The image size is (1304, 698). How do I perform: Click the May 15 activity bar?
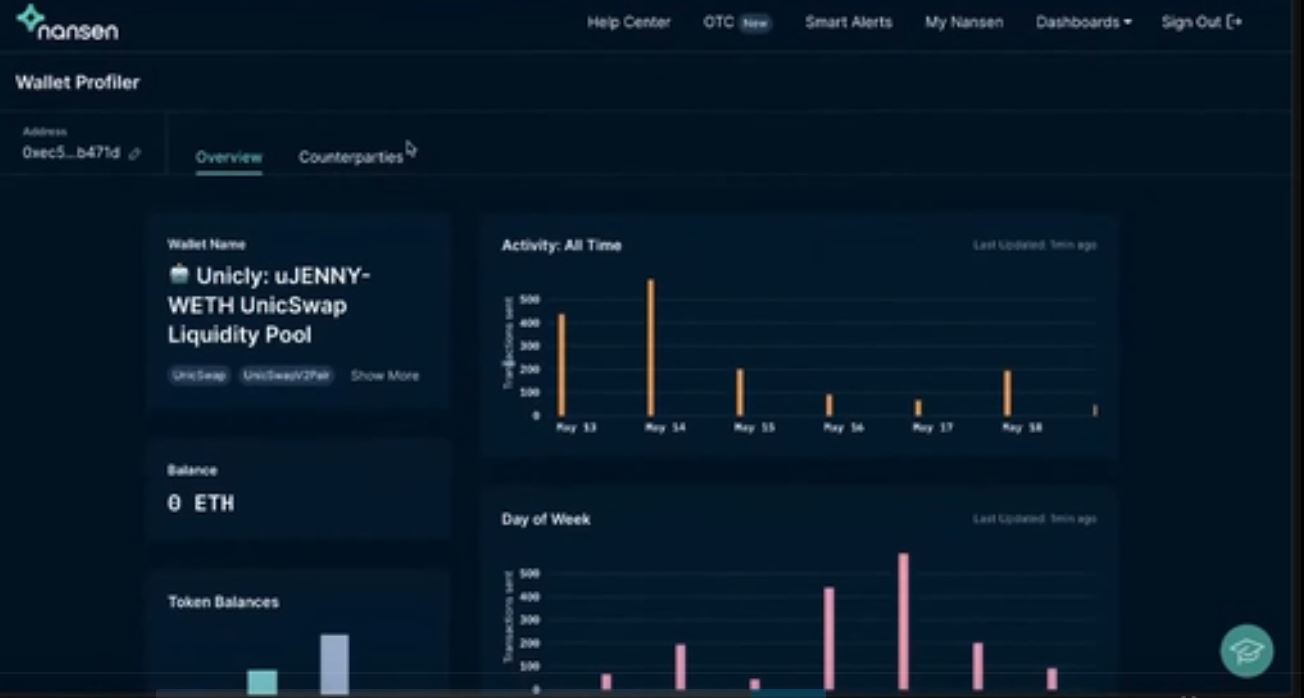point(740,392)
